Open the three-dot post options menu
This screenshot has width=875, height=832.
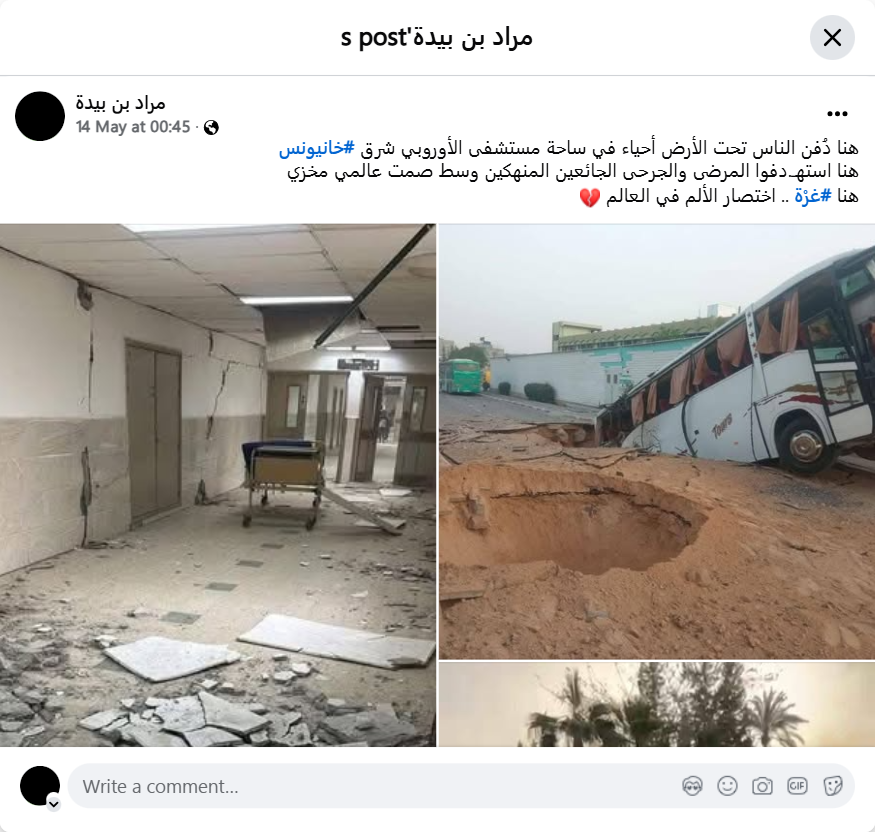tap(837, 114)
